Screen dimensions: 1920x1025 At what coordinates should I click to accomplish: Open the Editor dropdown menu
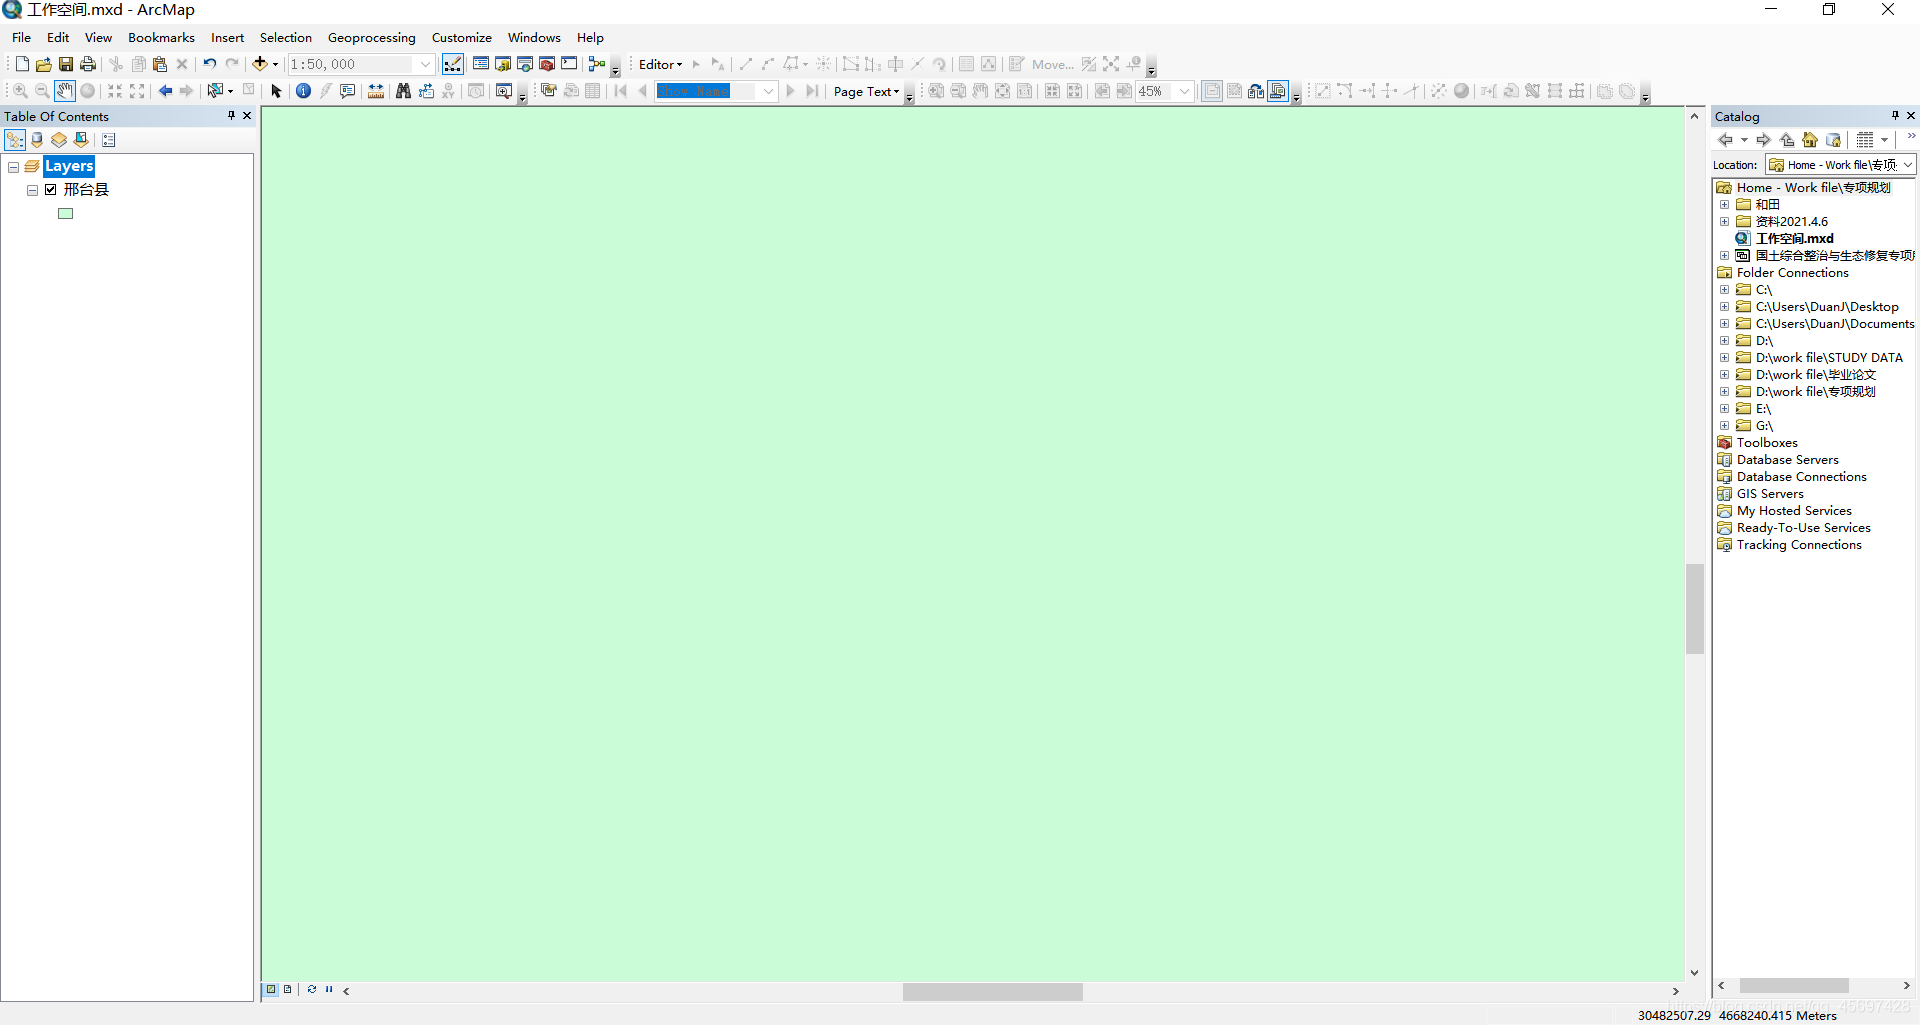(660, 64)
